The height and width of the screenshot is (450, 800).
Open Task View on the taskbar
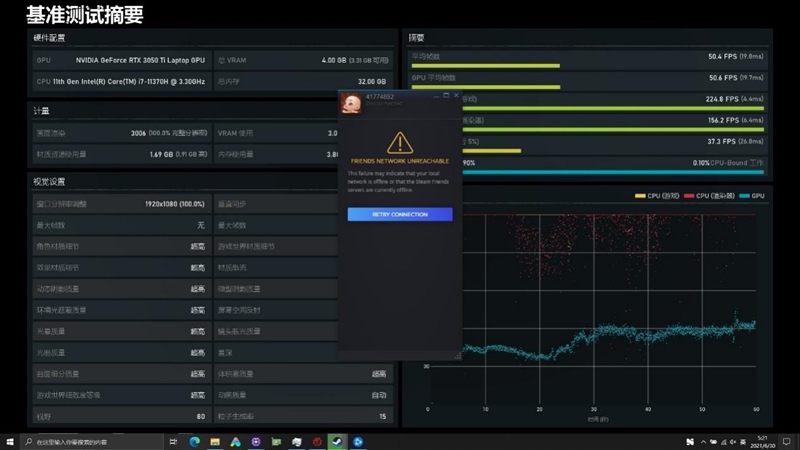point(173,442)
